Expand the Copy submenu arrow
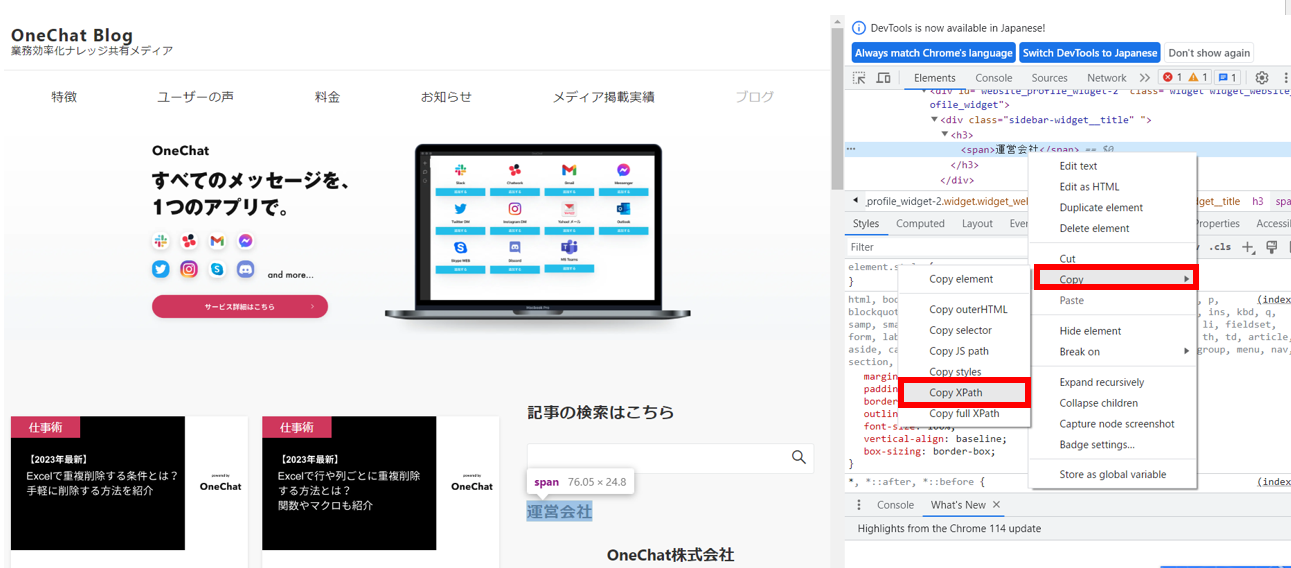This screenshot has width=1291, height=568. (x=1187, y=279)
